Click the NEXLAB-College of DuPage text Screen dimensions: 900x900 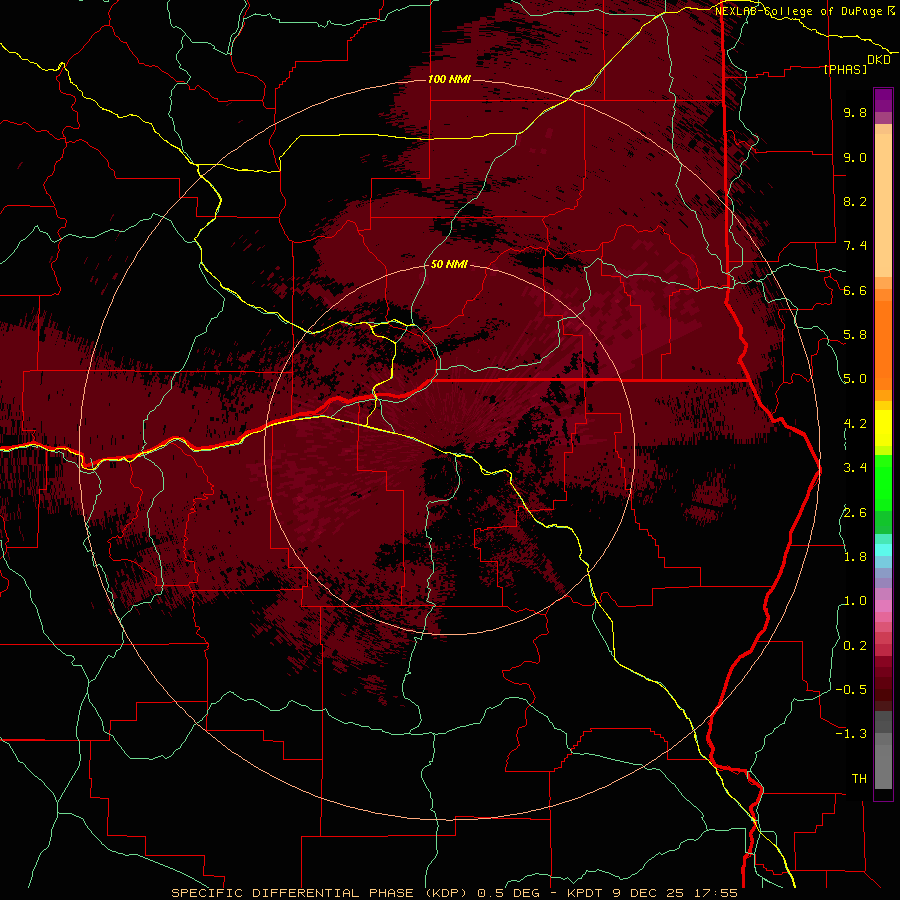coord(799,11)
